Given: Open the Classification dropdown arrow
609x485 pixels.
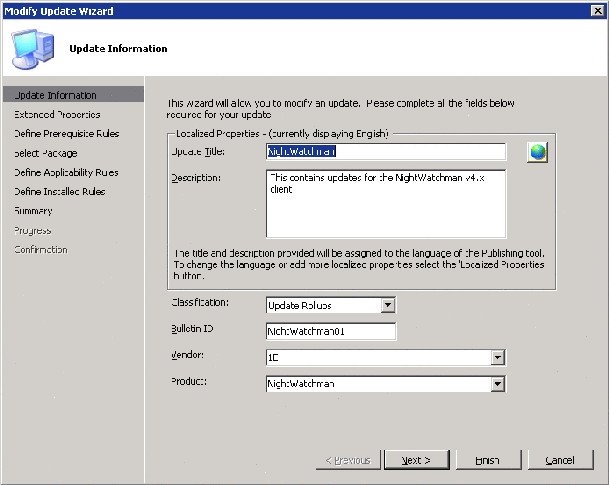Looking at the screenshot, I should [388, 305].
